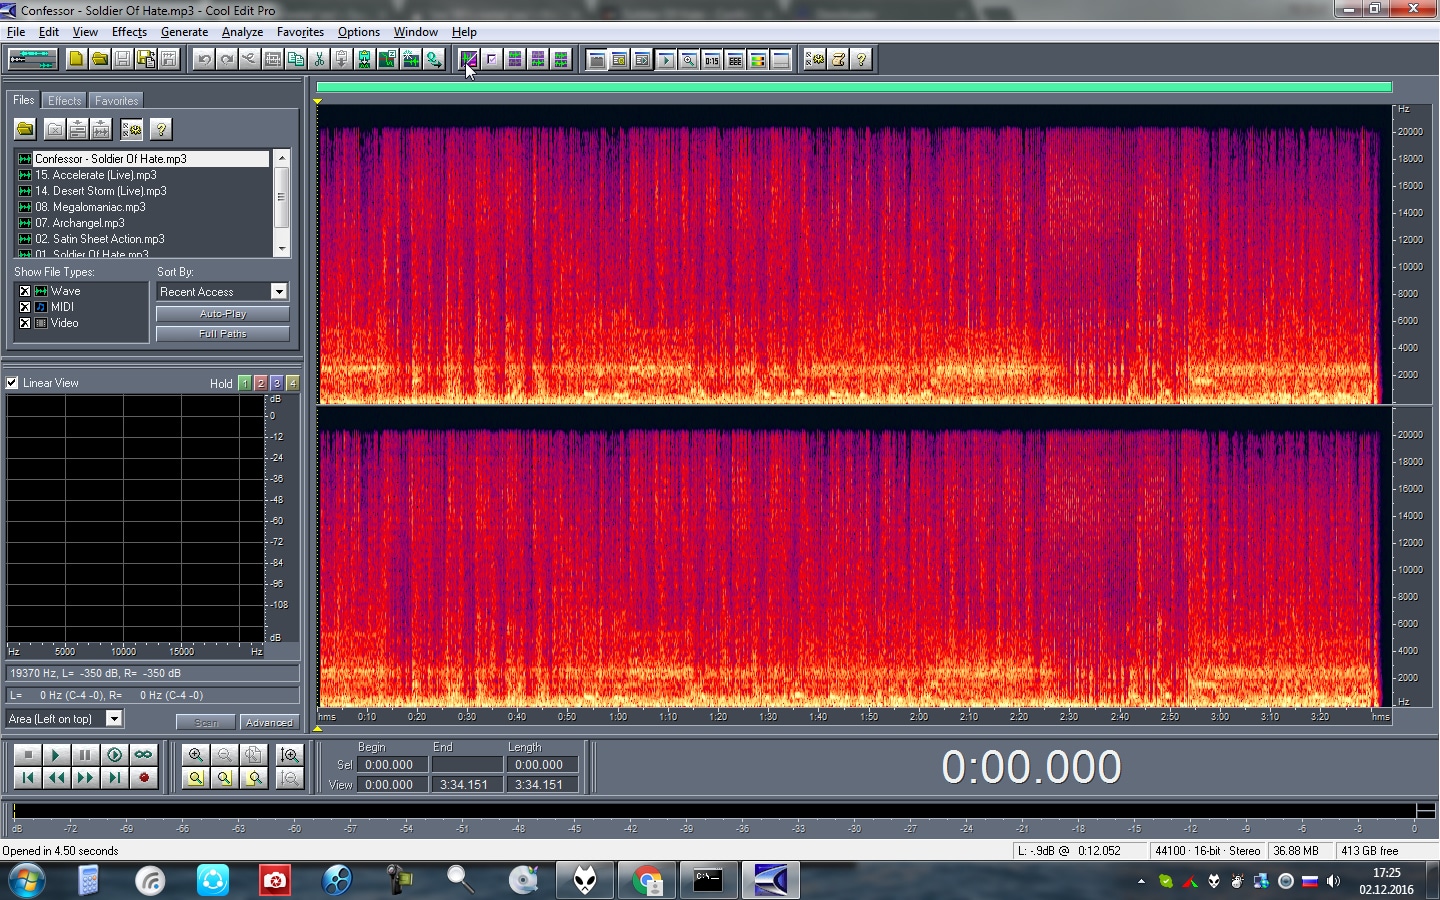
Task: Click the Open File folder icon in Files panel
Action: (x=25, y=129)
